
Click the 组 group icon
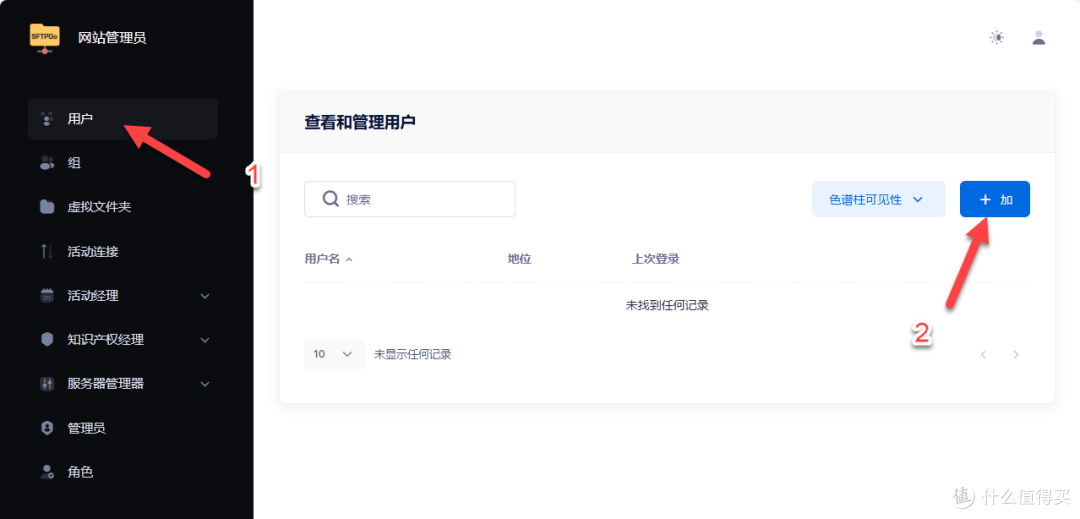coord(47,163)
